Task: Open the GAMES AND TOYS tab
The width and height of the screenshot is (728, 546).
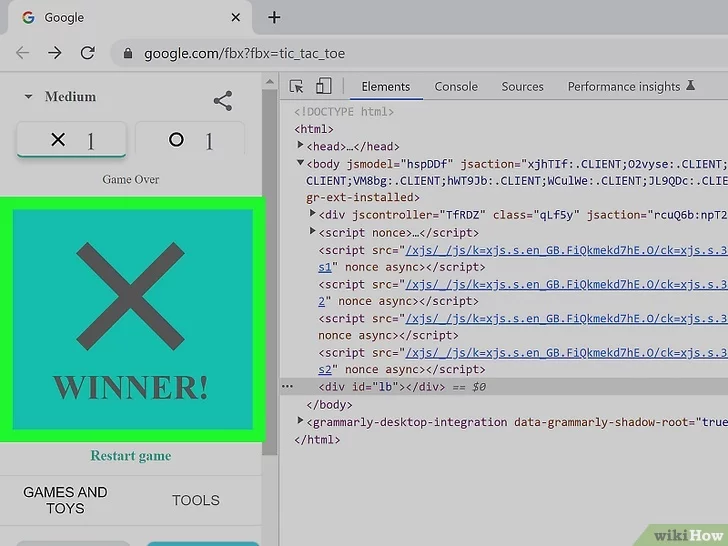Action: pyautogui.click(x=65, y=500)
